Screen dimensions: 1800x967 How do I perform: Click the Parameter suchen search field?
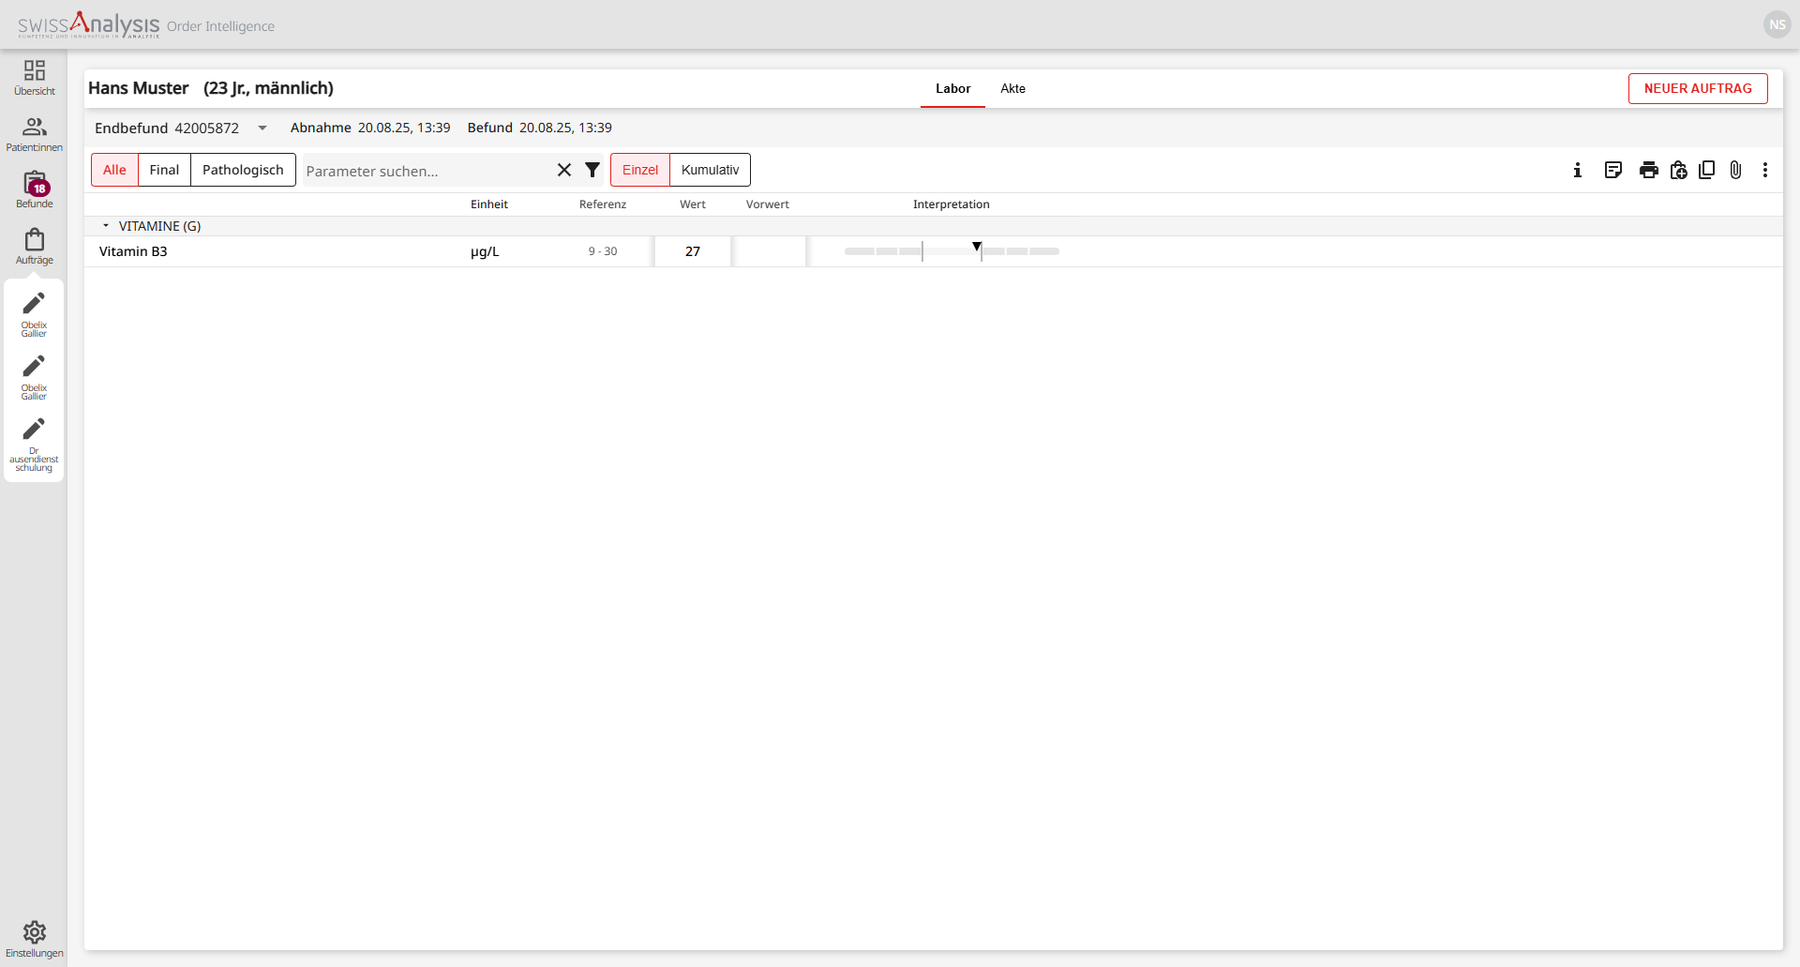(425, 171)
